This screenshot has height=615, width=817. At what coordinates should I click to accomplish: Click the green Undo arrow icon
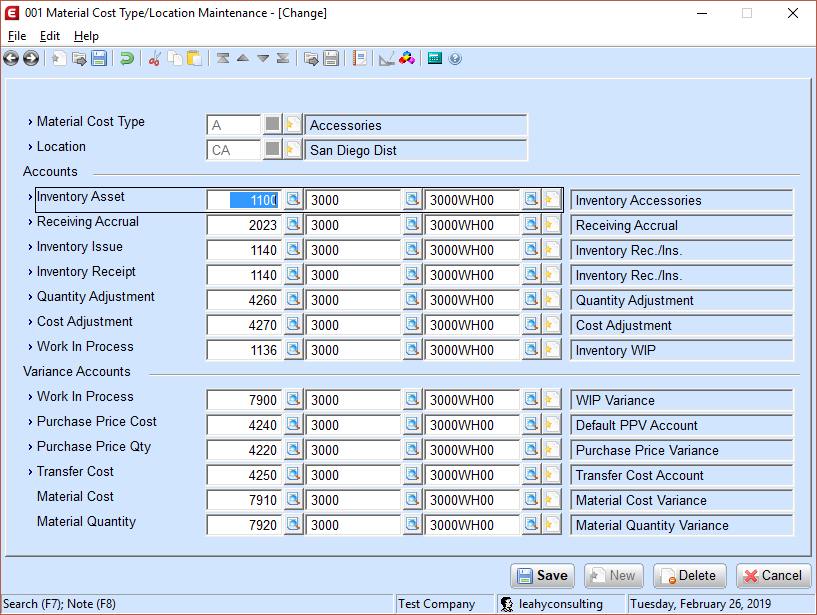click(x=127, y=58)
